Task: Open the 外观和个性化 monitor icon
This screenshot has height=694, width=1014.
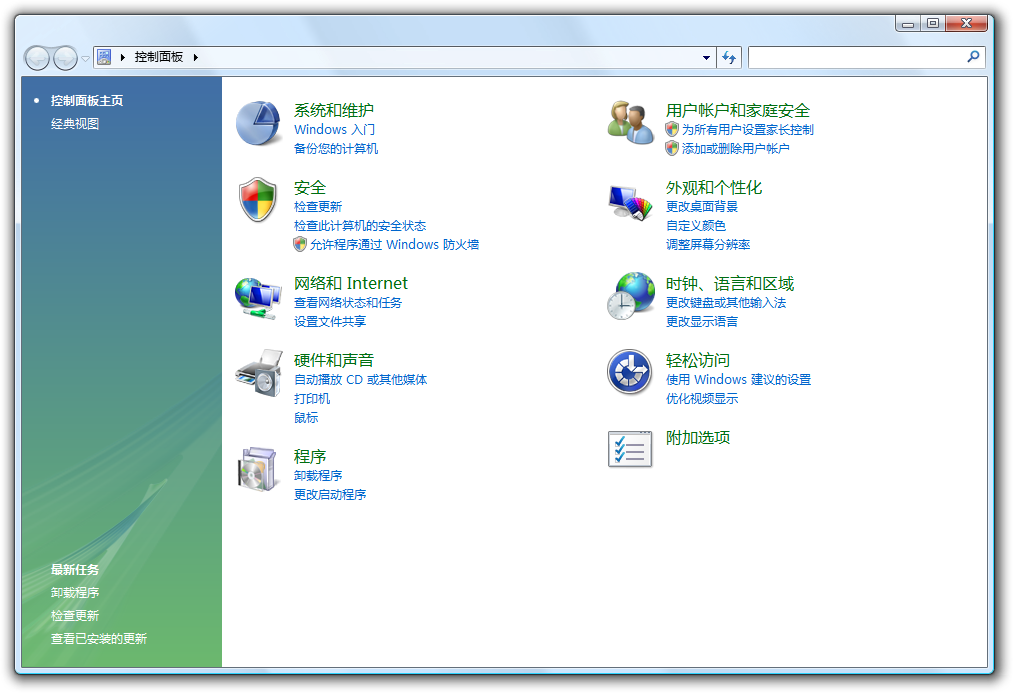Action: point(631,202)
